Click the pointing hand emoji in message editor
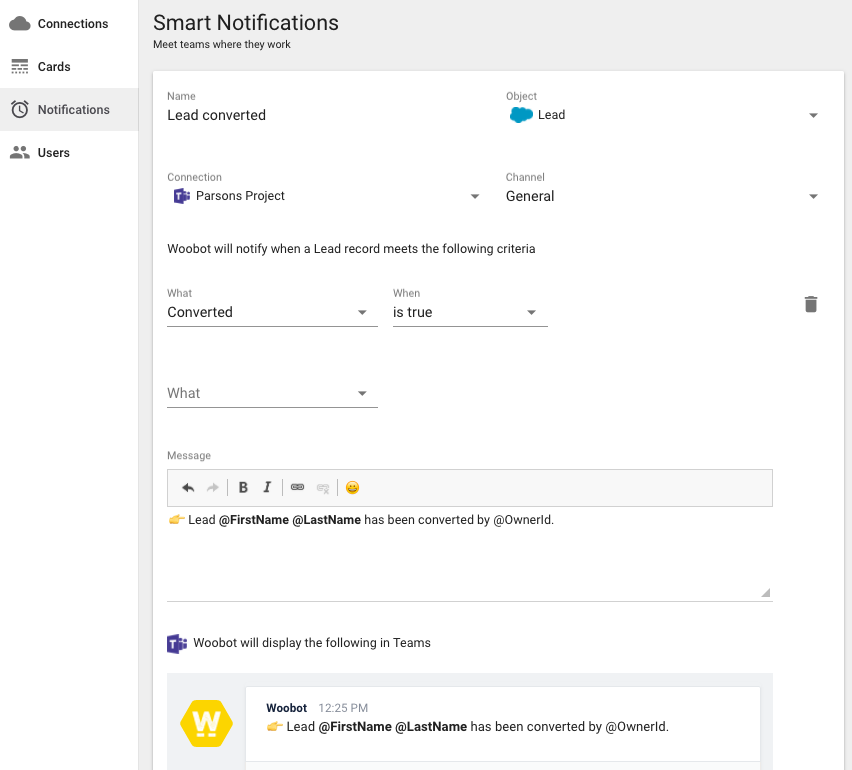This screenshot has width=852, height=770. pos(177,519)
